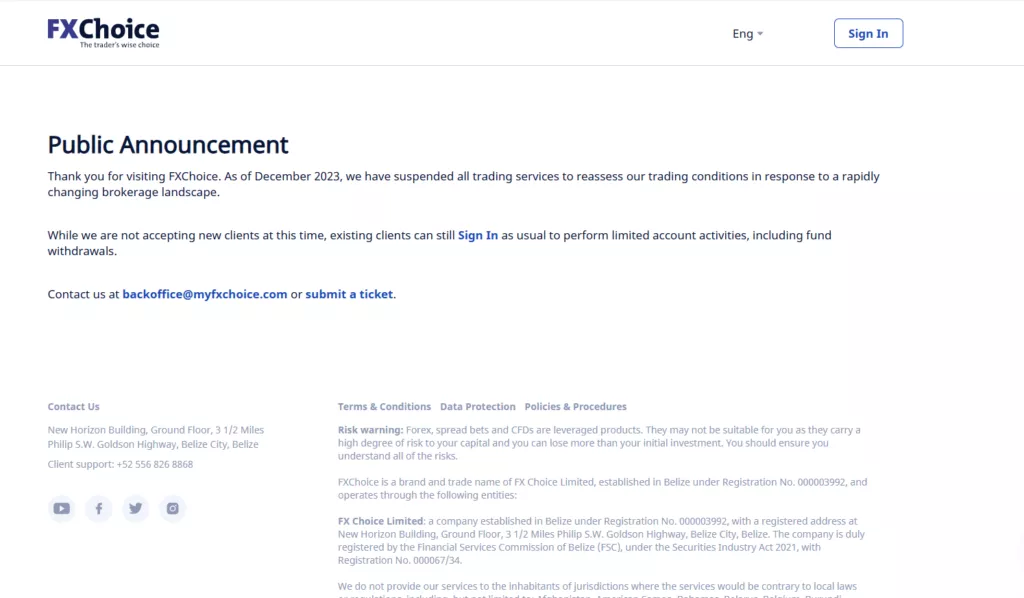Open the submit a ticket link
Screen dimensions: 1024x598
tap(349, 294)
